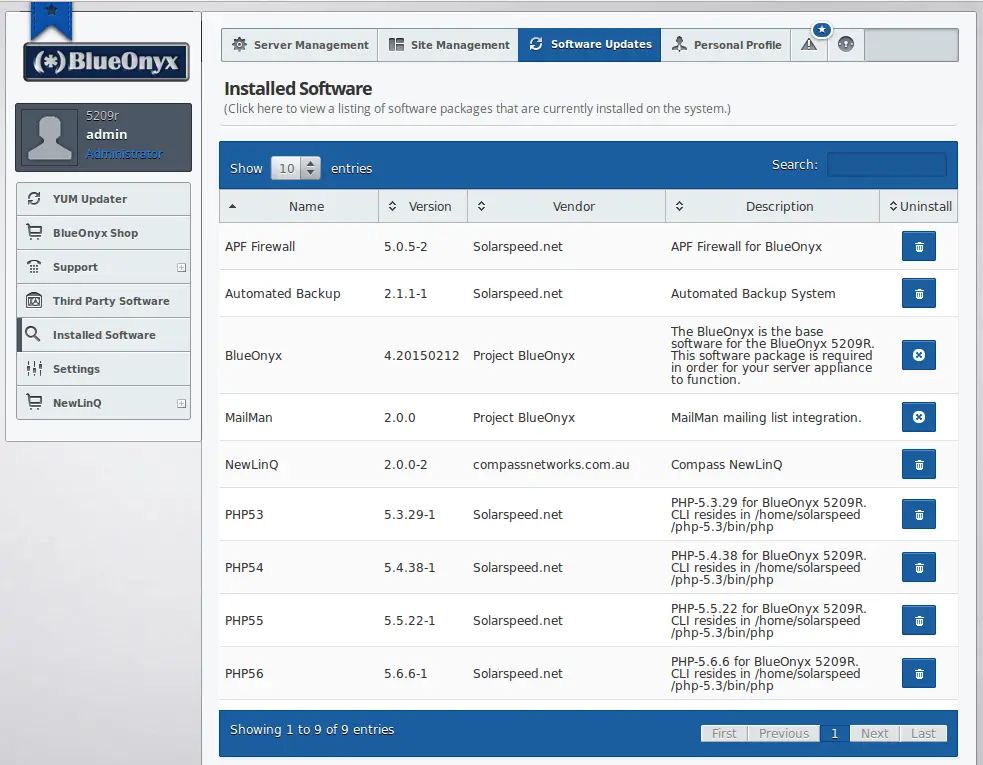983x765 pixels.
Task: Click the admin user avatar picture
Action: coord(50,137)
